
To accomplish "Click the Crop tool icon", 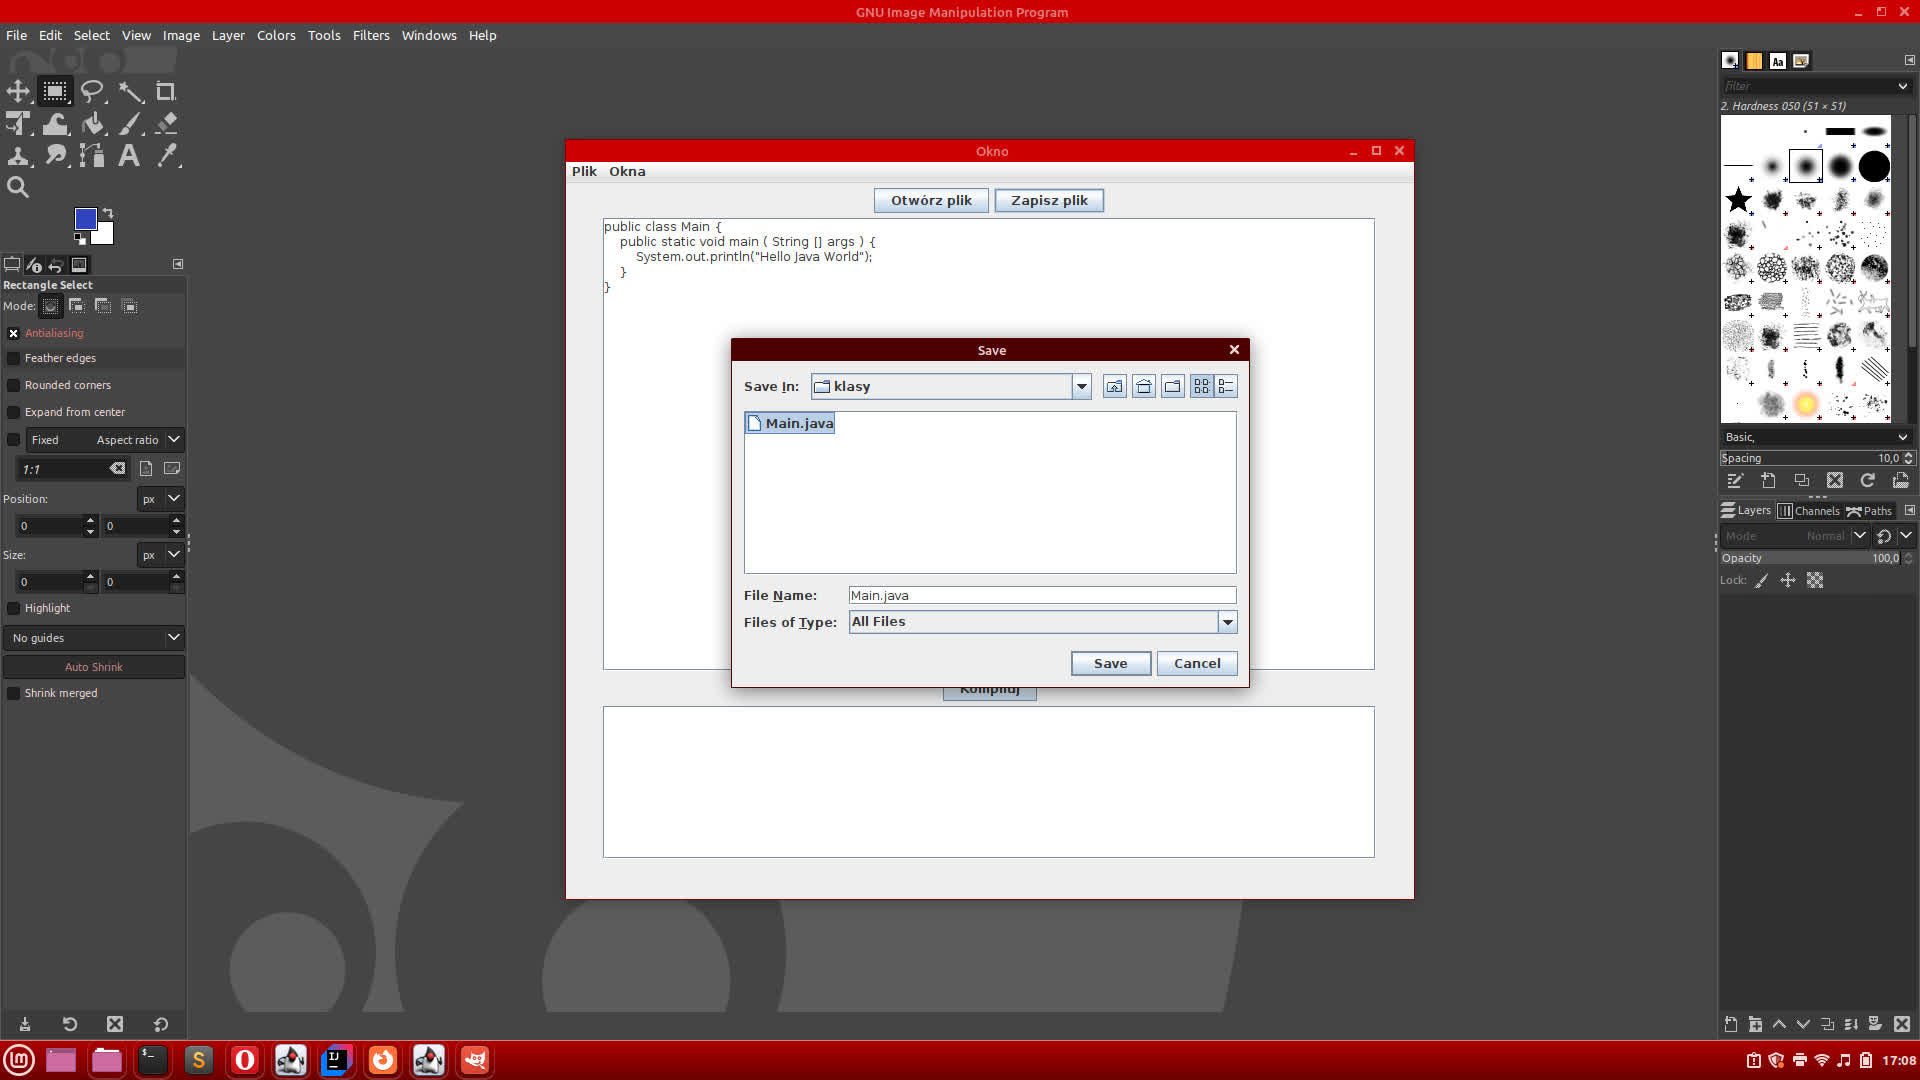I will (x=166, y=92).
